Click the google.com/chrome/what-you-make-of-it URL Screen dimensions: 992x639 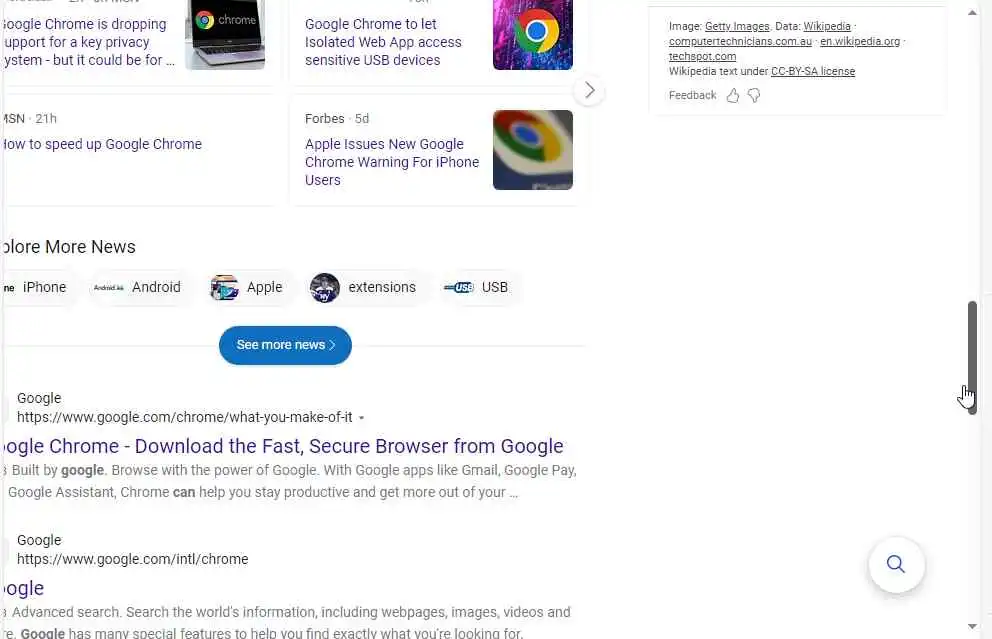click(185, 418)
